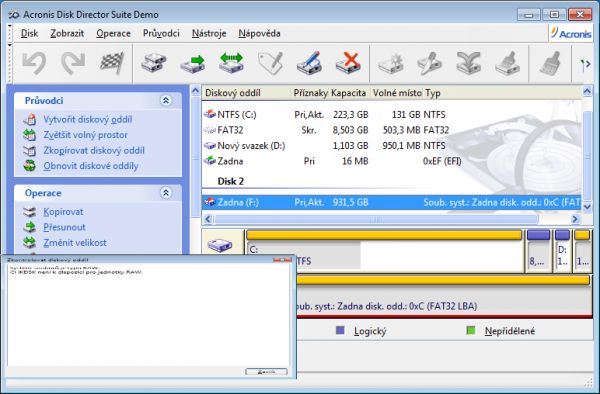Click the D: partition block in disk map

(x=562, y=251)
